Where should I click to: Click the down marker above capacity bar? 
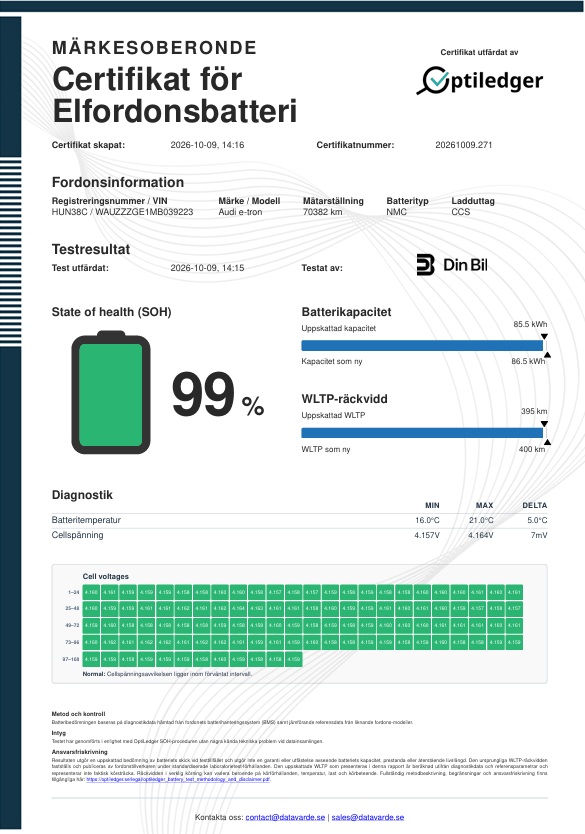coord(544,337)
